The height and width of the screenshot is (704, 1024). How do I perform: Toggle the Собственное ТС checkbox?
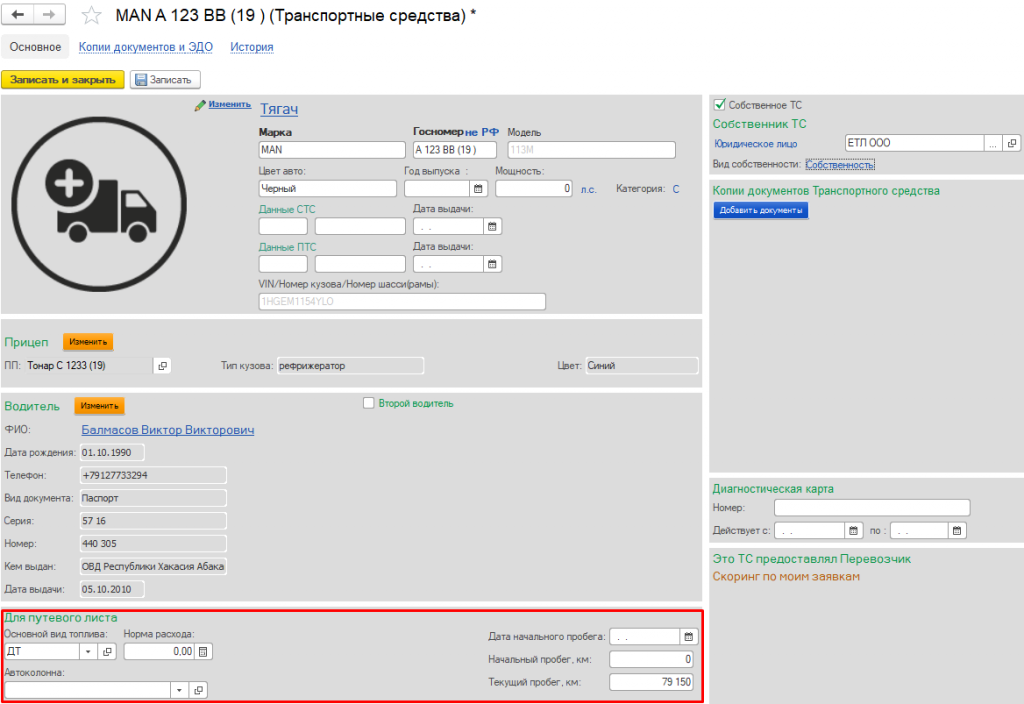[720, 104]
